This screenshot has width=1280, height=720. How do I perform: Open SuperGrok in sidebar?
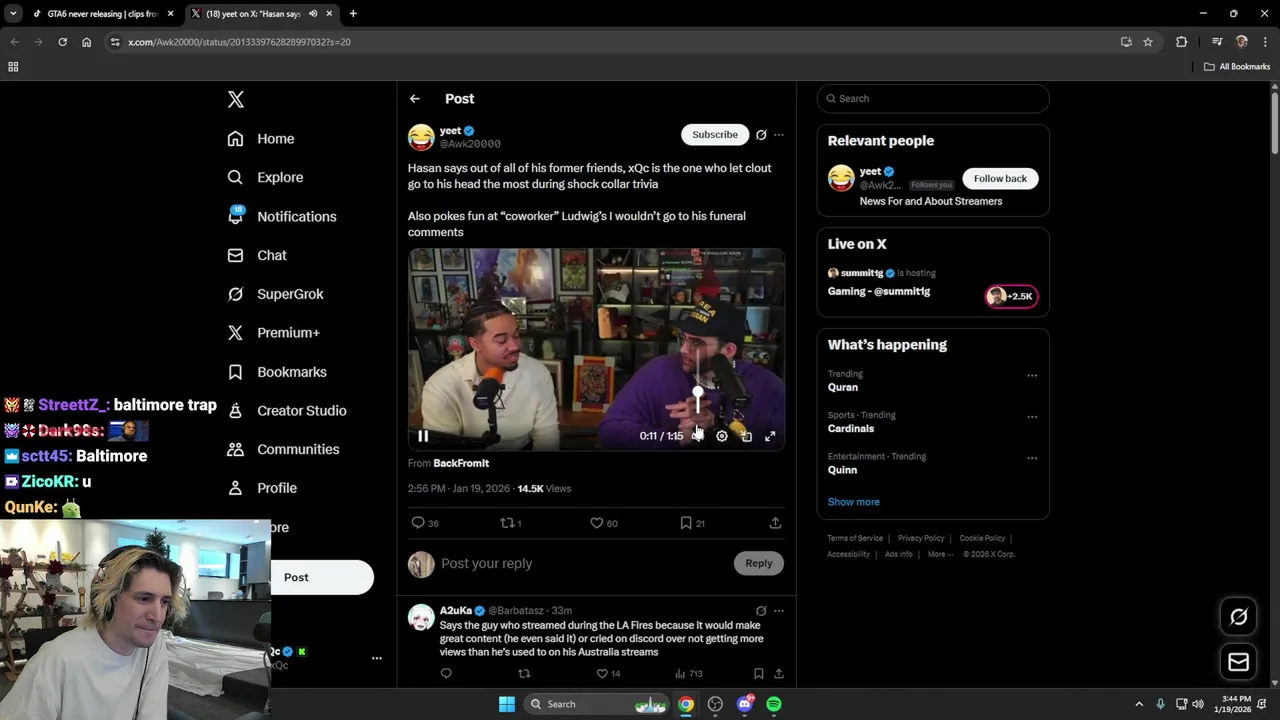(275, 294)
